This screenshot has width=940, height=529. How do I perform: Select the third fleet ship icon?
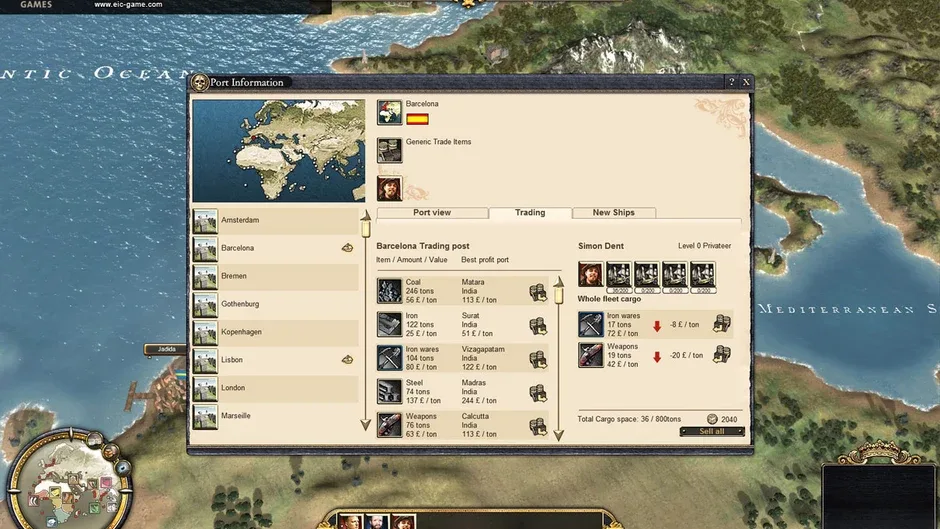(674, 275)
